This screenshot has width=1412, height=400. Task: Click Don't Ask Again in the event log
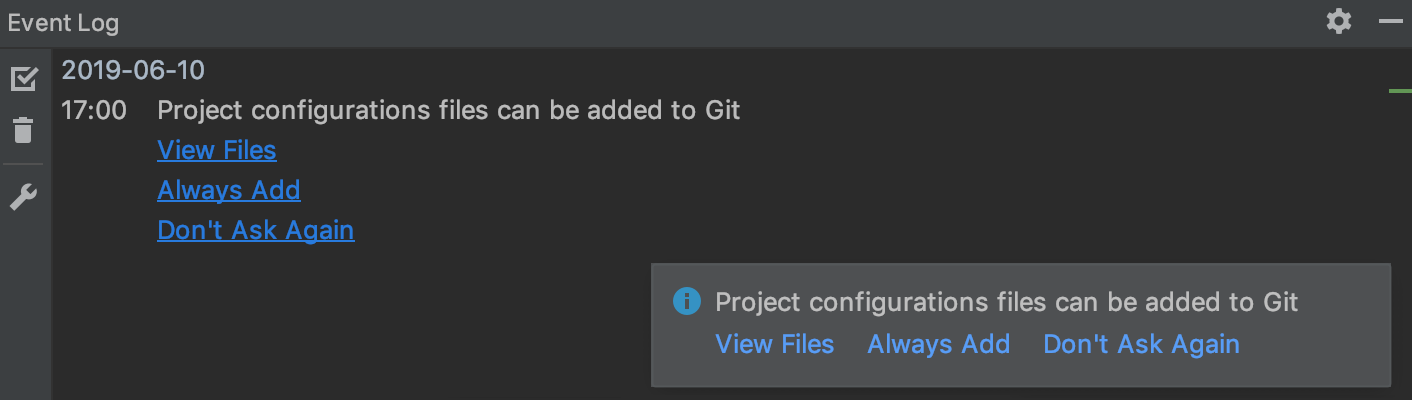[x=256, y=230]
